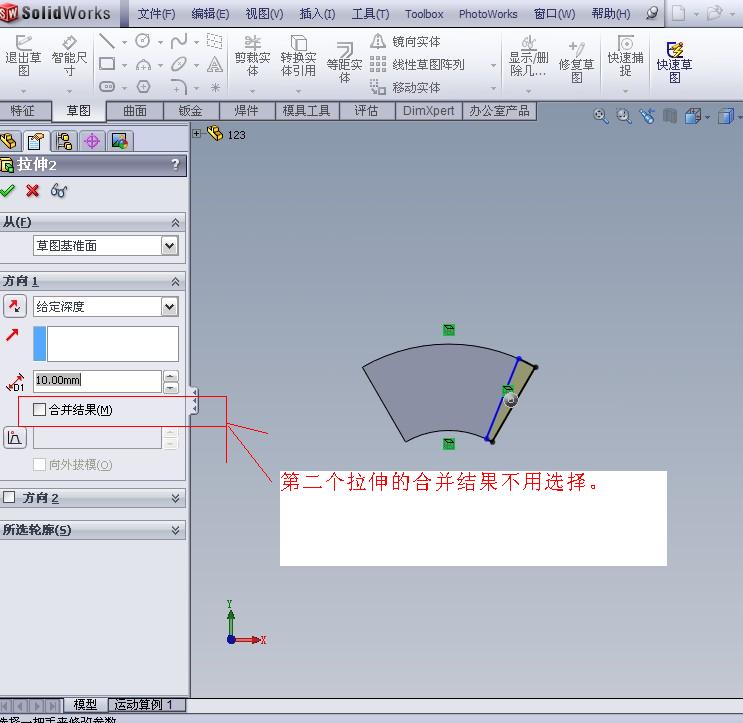
Task: Cancel extrude with red X
Action: (33, 190)
